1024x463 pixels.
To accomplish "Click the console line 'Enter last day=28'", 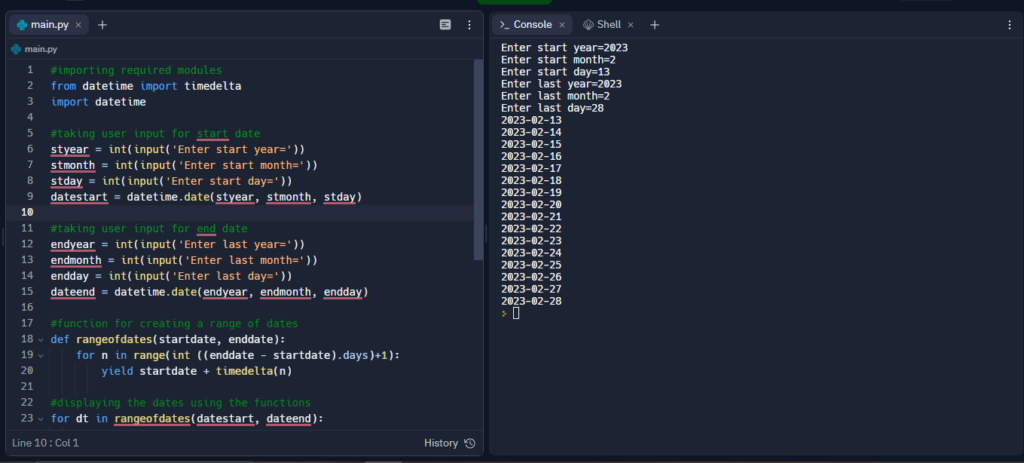I will [552, 108].
